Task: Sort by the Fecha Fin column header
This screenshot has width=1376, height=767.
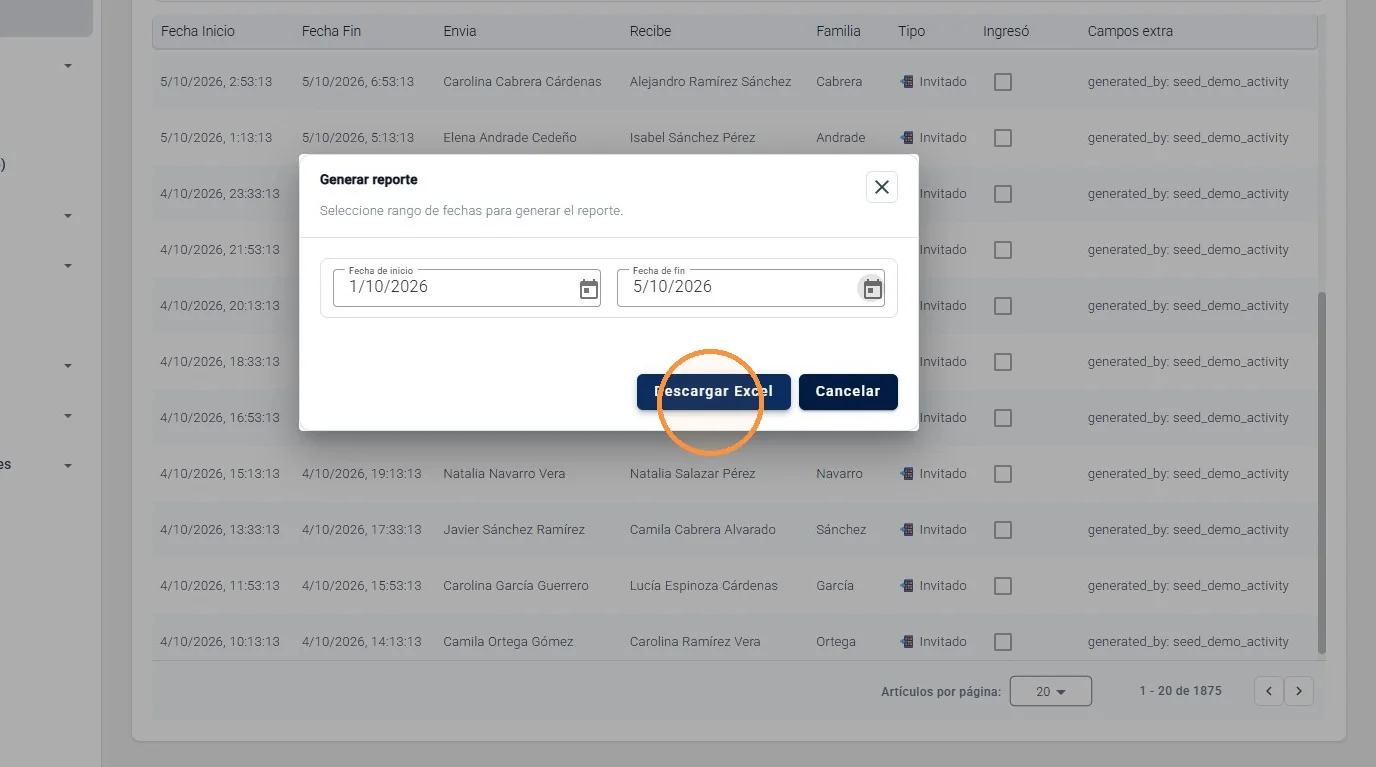Action: [331, 31]
